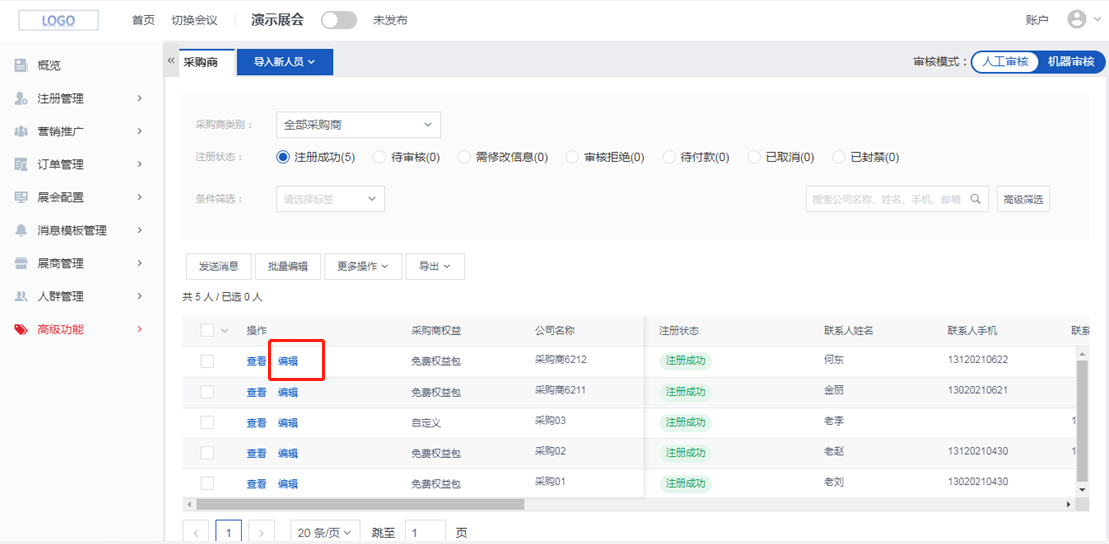1109x544 pixels.
Task: Go to previous page arrow
Action: tap(195, 533)
